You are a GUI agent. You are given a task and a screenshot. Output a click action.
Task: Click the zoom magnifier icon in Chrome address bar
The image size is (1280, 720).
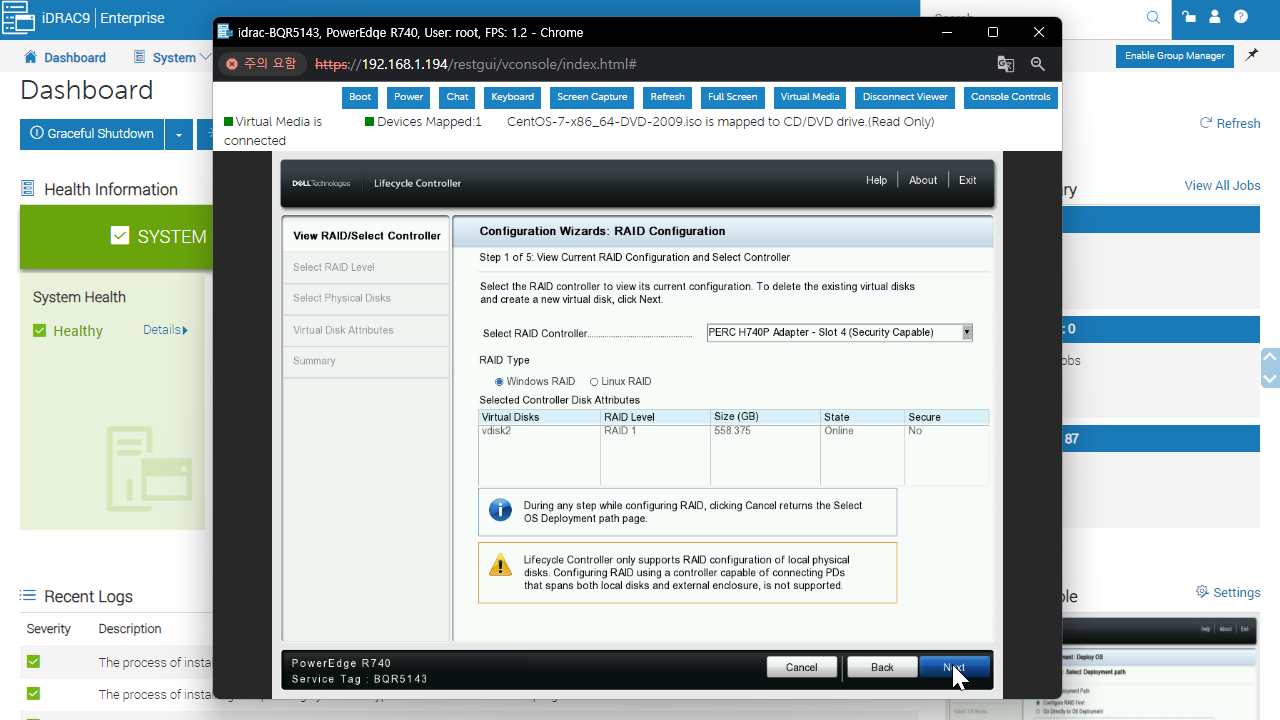(1038, 64)
